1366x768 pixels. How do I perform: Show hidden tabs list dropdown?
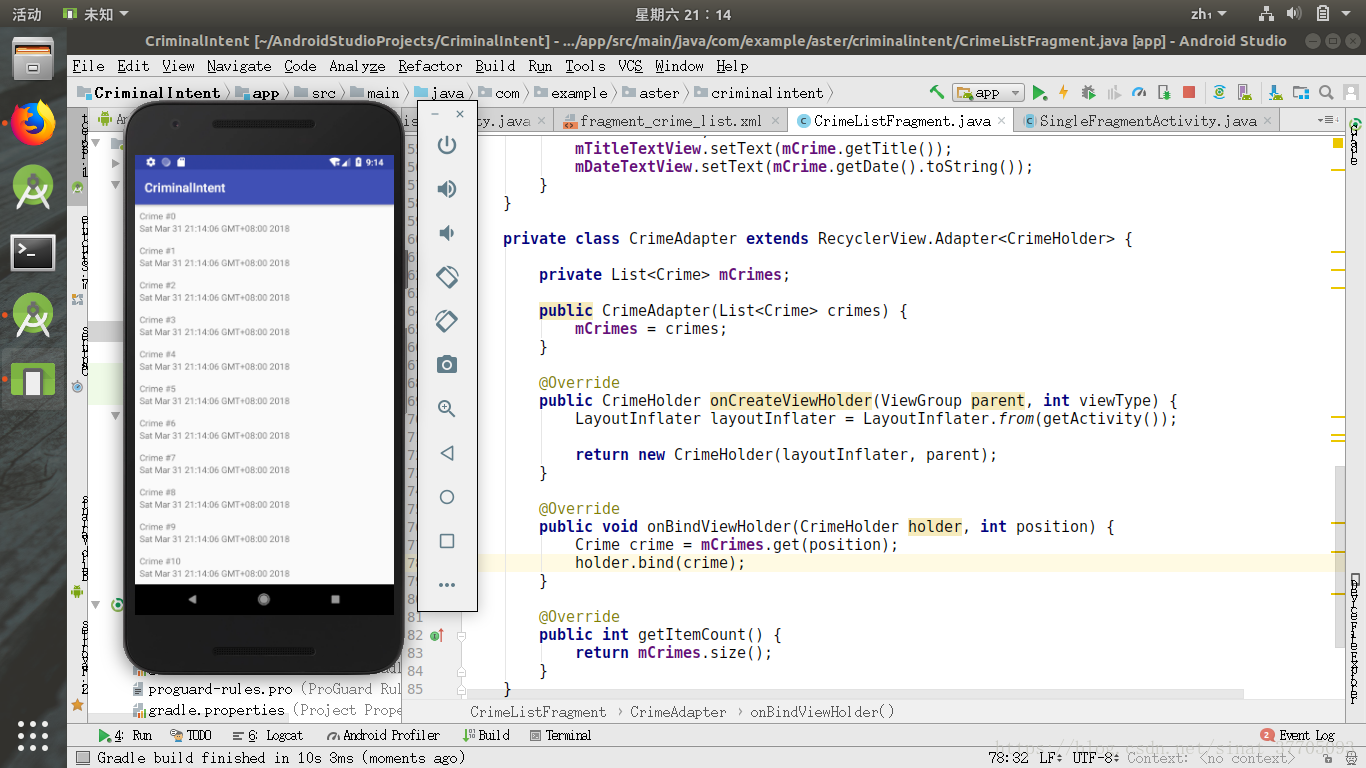click(x=1330, y=120)
